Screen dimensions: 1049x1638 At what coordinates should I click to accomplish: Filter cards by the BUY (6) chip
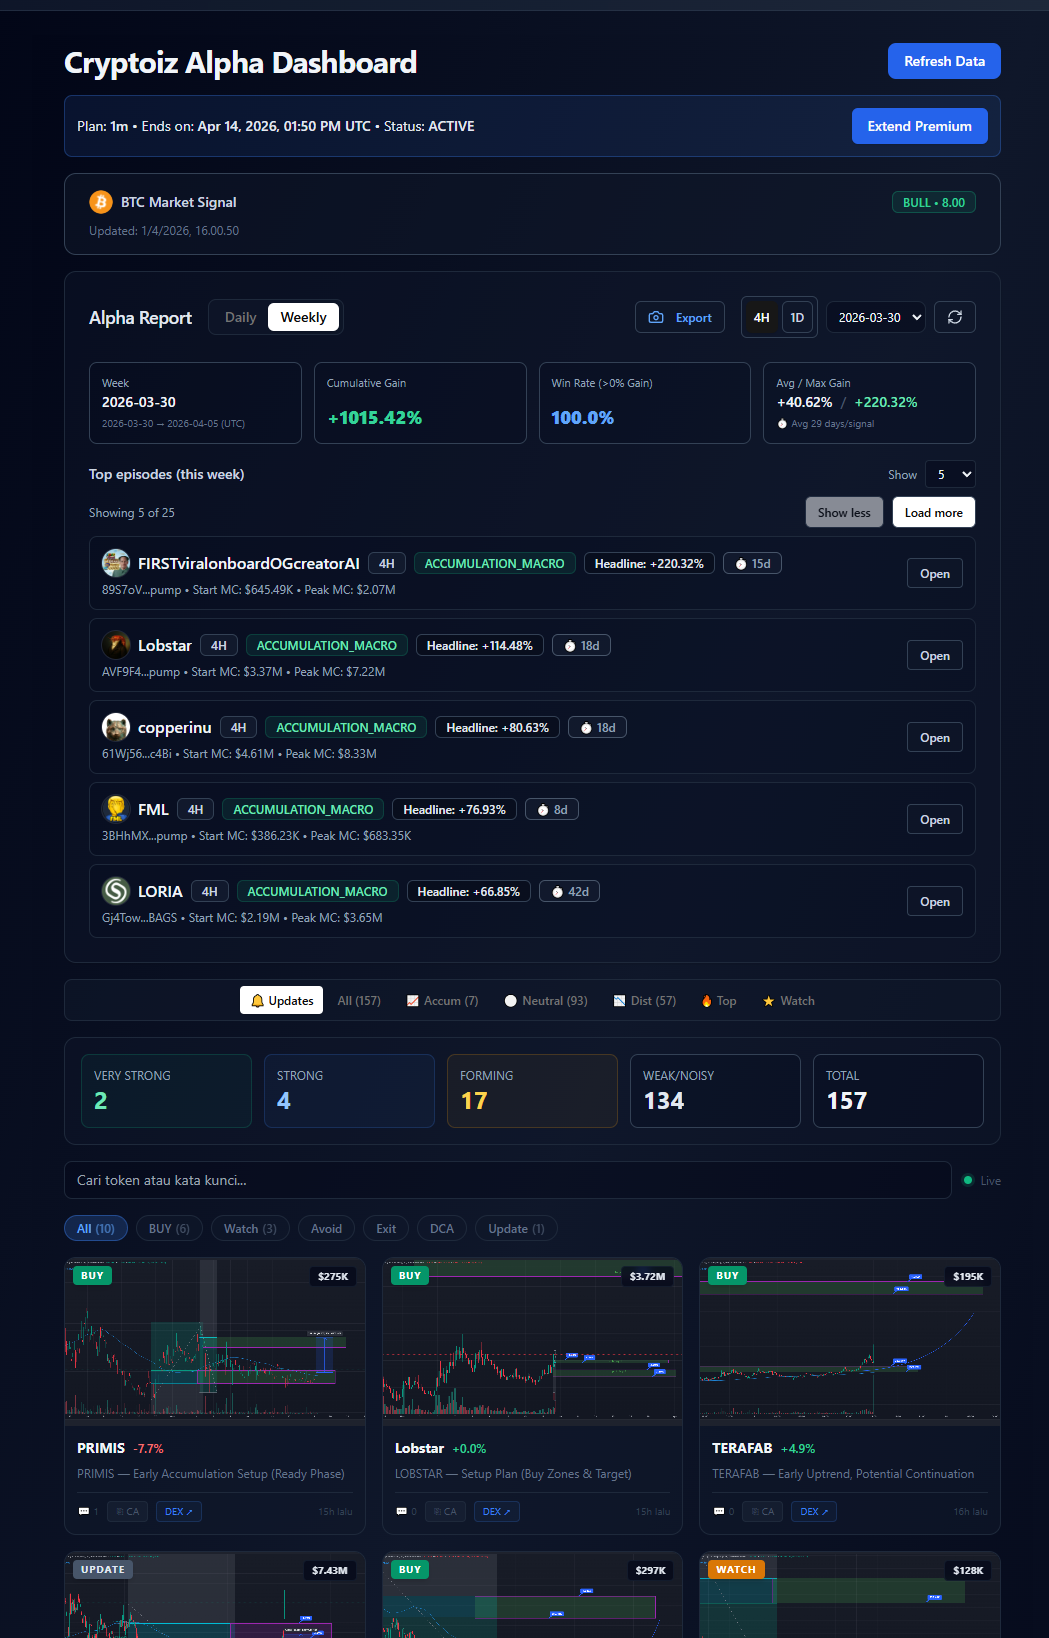pyautogui.click(x=169, y=1228)
